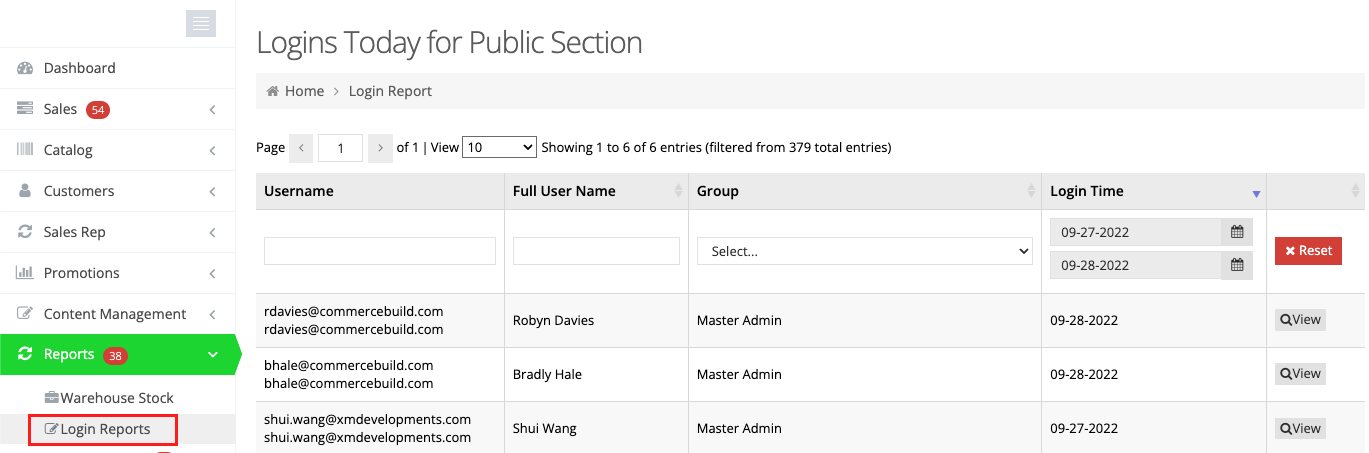Go to the next page arrow
Screen dimensions: 1369x453
[380, 148]
